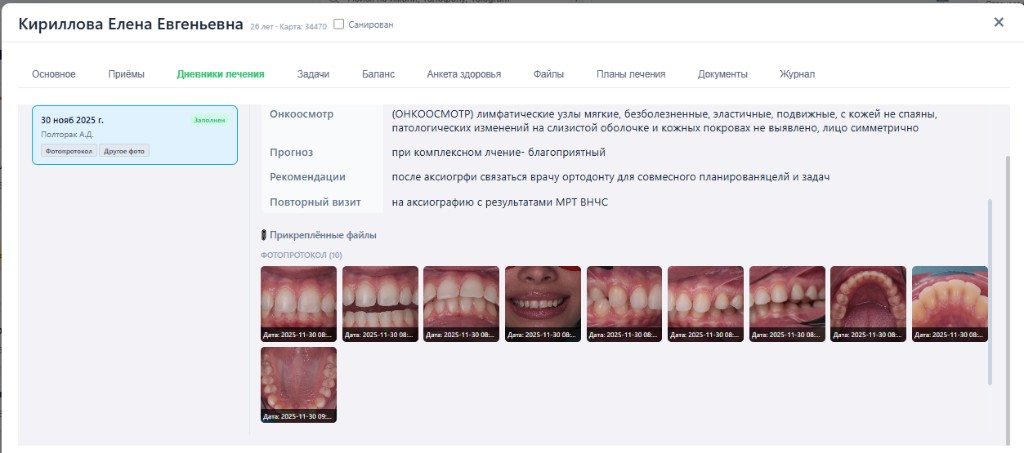1024x453 pixels.
Task: Open the Планы лечения tab
Action: (631, 74)
